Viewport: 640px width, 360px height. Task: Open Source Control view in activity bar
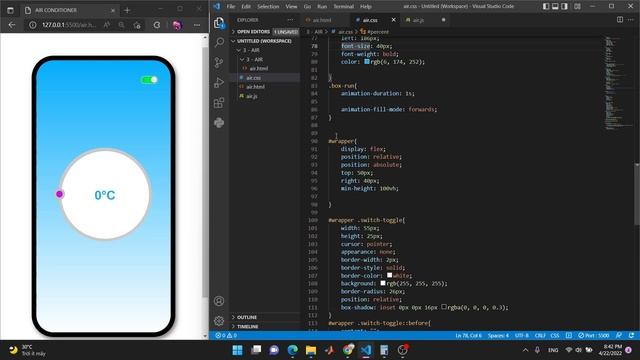pos(219,62)
